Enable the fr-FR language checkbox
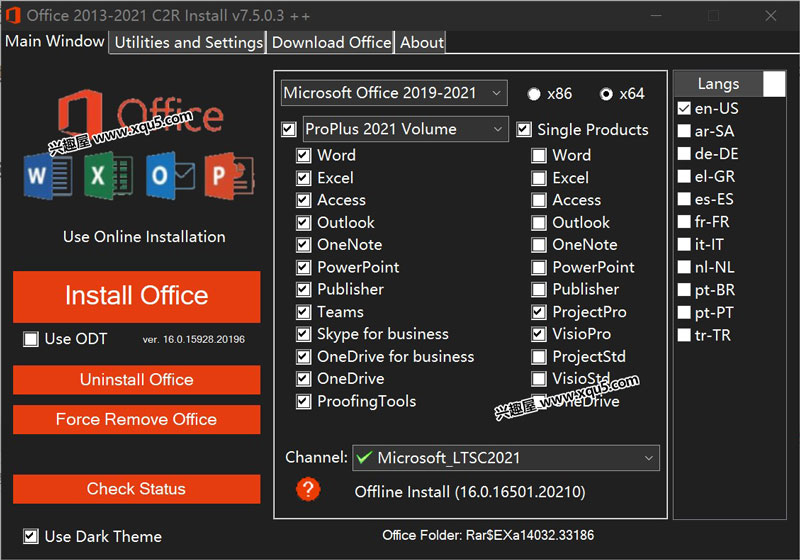 (684, 222)
